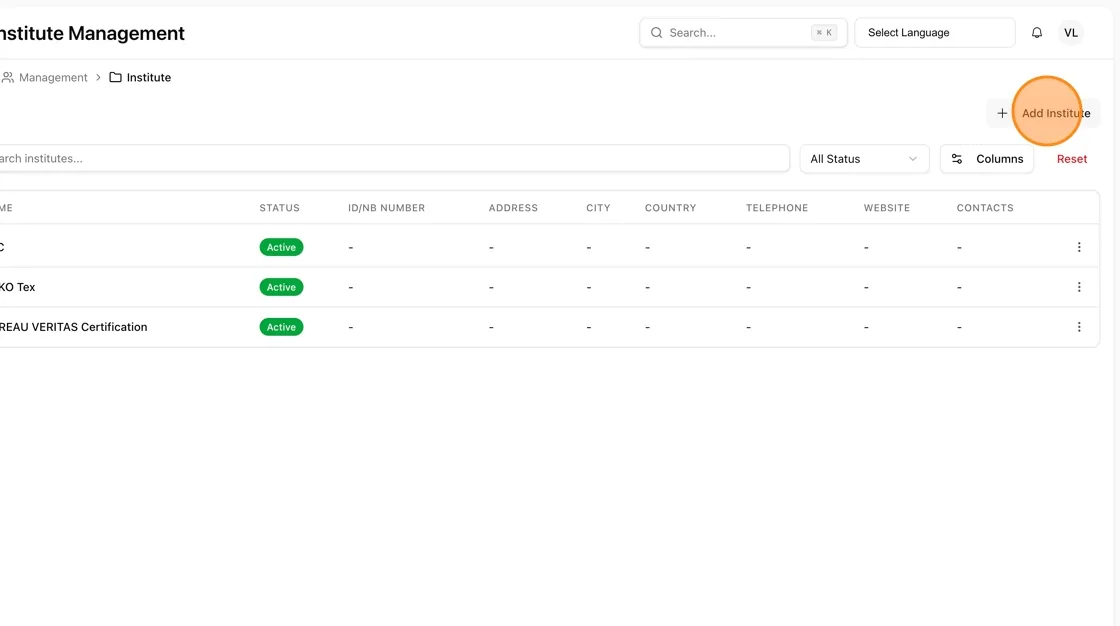Focus the Search institutes field
The width and height of the screenshot is (1120, 626).
tap(394, 159)
